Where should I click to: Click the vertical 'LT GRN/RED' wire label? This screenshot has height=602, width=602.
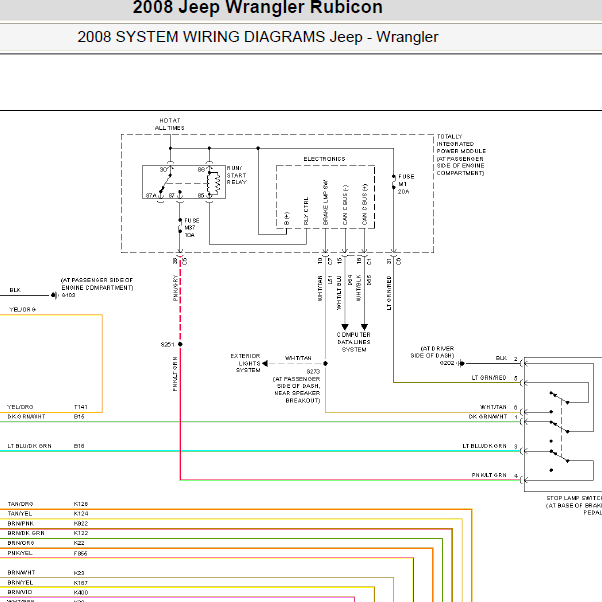[x=389, y=293]
